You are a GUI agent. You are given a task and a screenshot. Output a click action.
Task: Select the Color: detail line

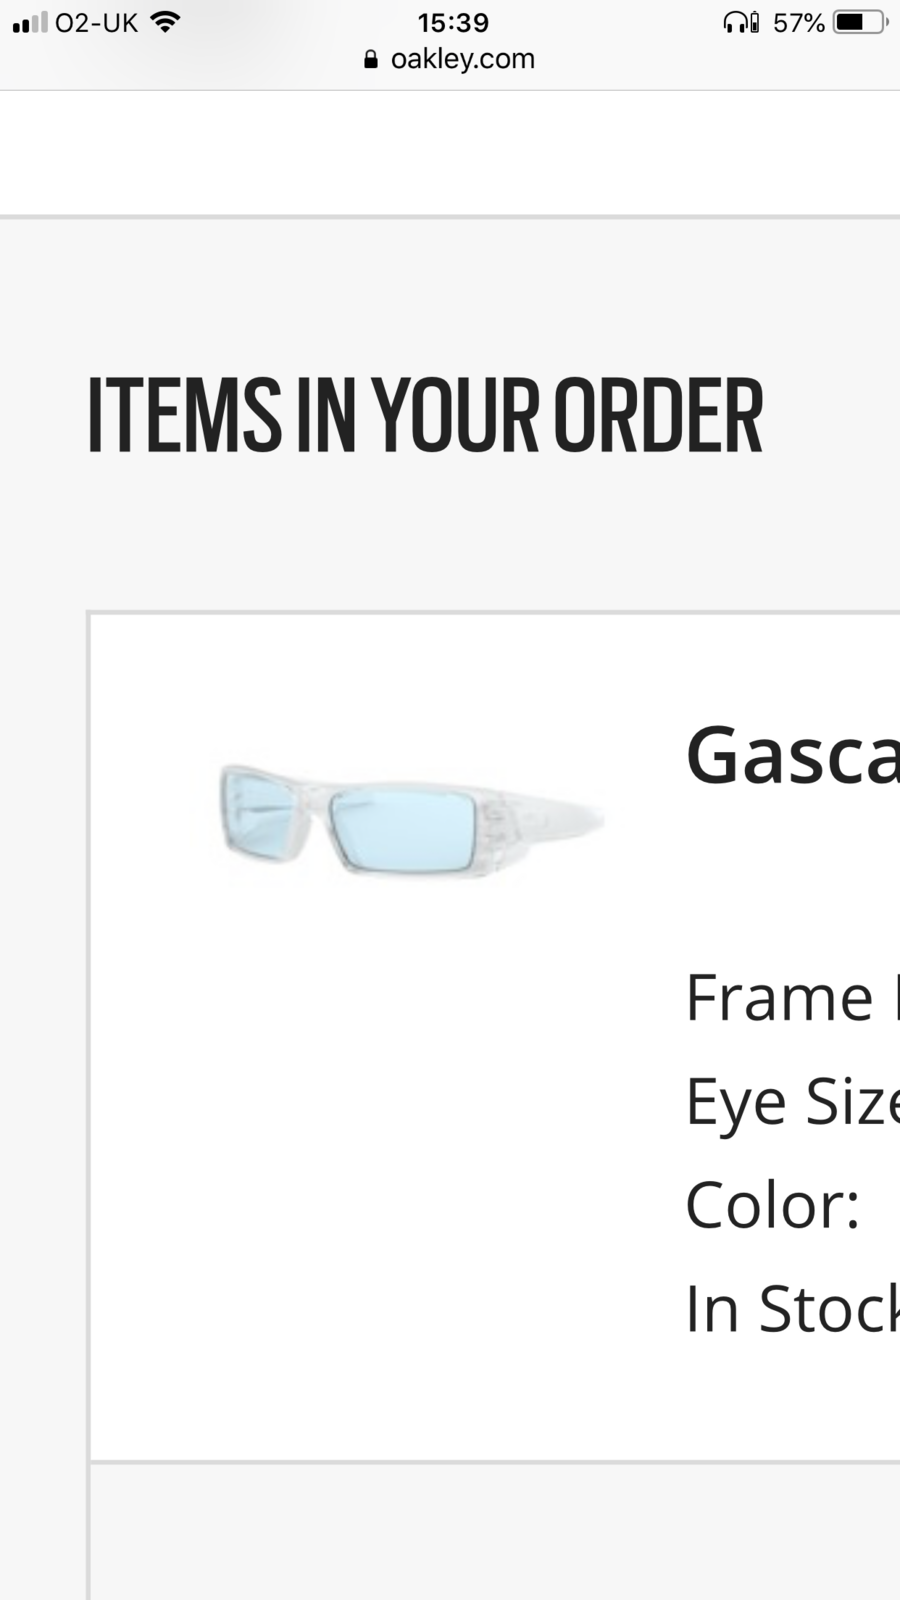(x=773, y=1205)
